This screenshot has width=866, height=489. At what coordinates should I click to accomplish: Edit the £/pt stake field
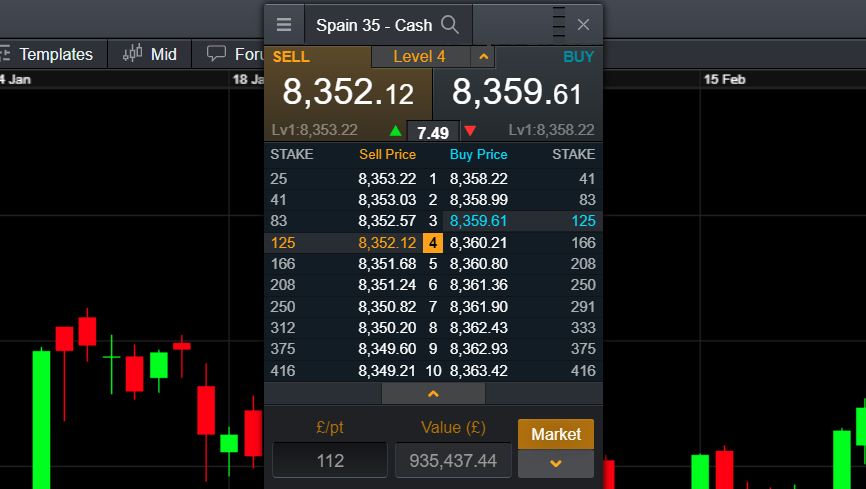click(330, 460)
